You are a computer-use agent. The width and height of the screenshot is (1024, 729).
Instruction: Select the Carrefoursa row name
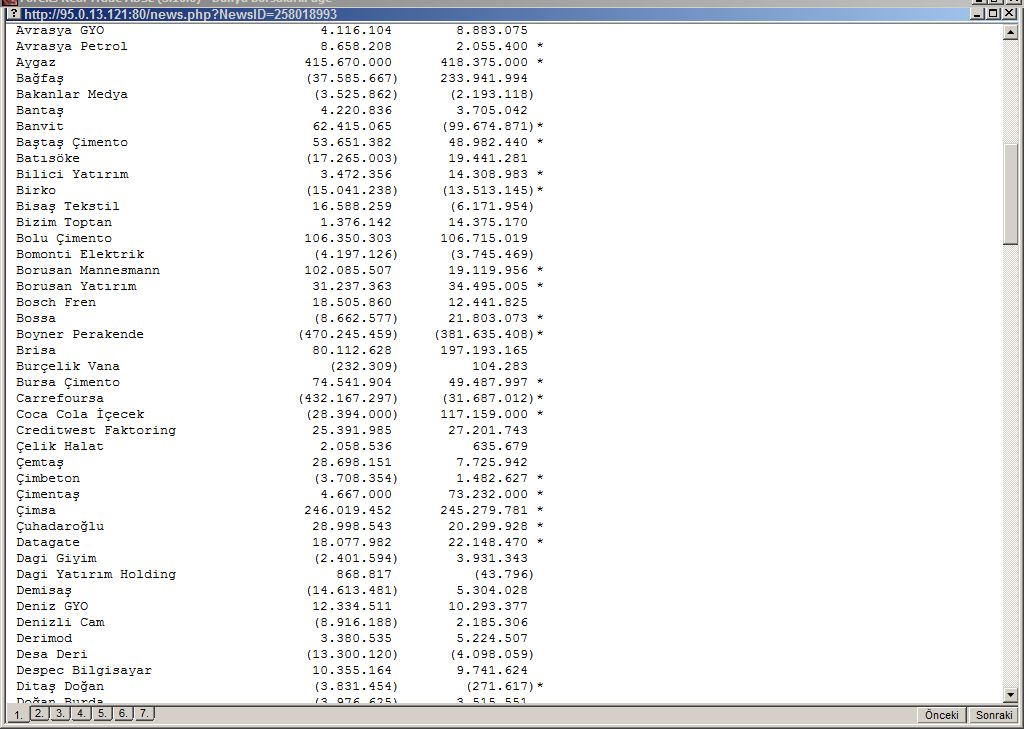click(x=59, y=398)
